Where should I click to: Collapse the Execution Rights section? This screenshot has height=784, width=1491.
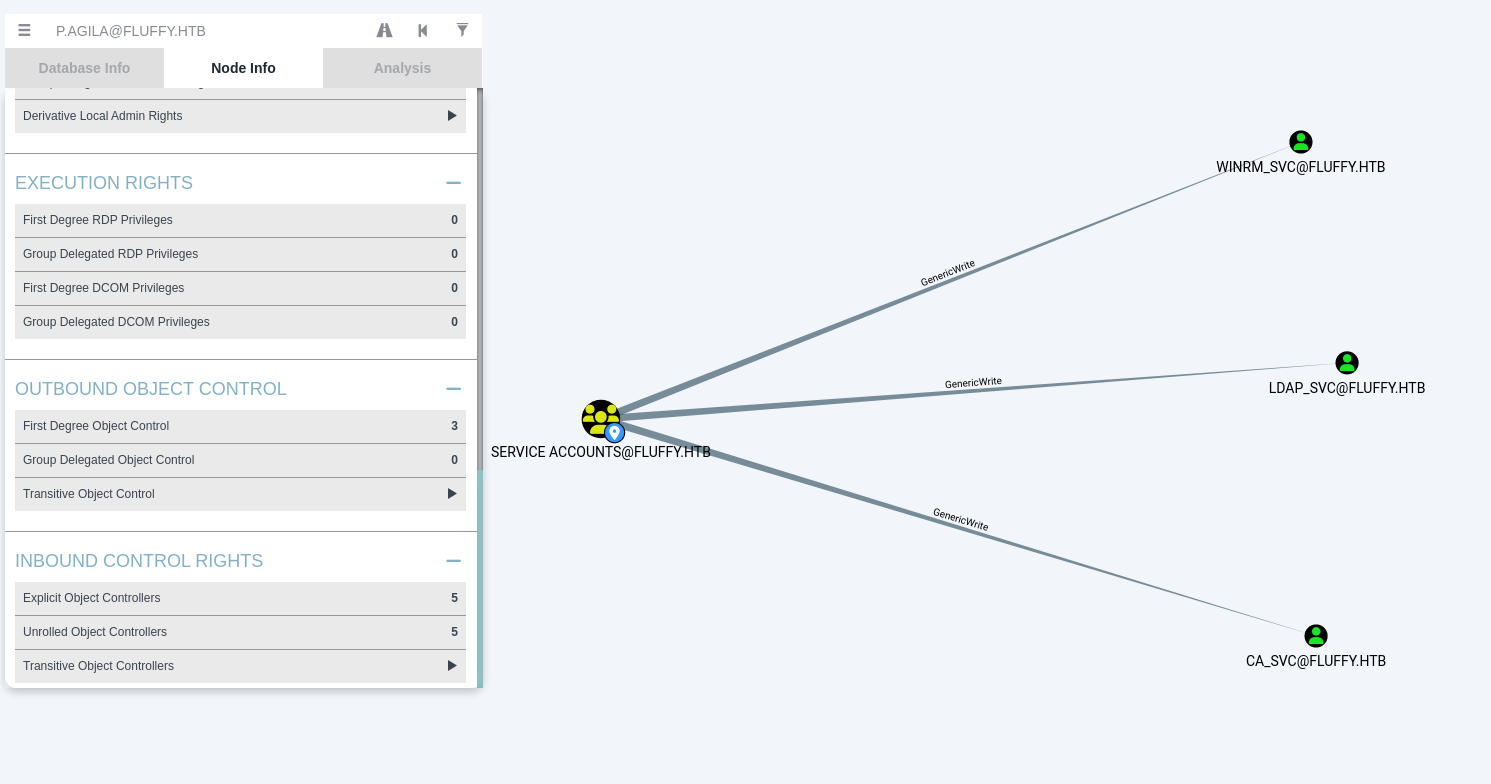coord(453,183)
